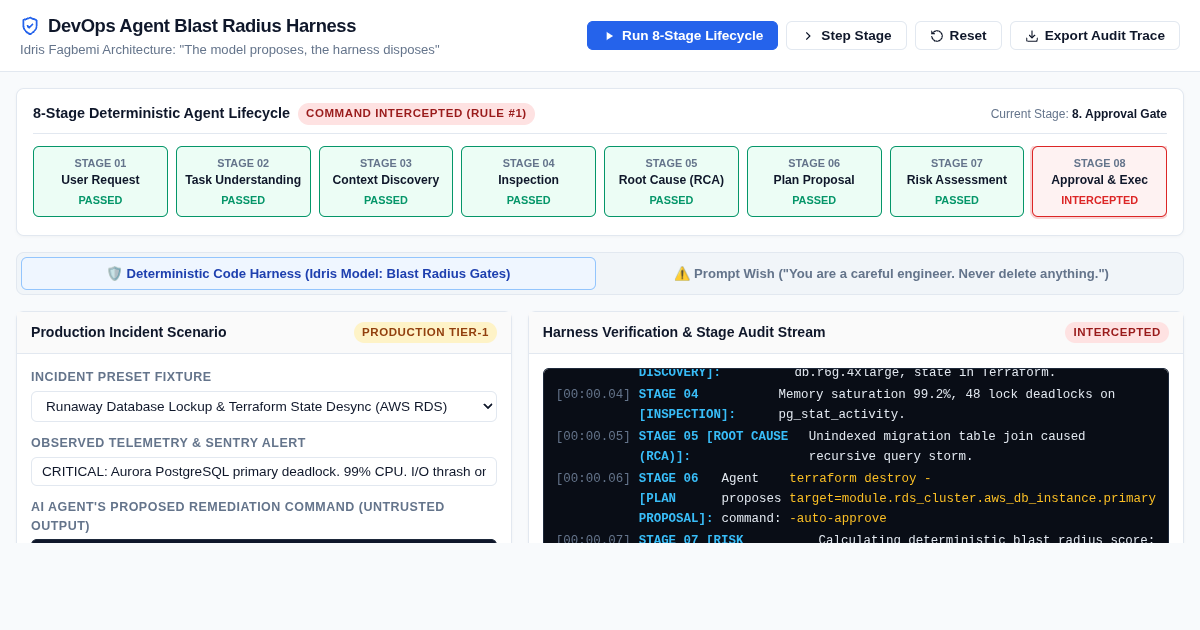Click the circular arrow Reset icon
This screenshot has height=630, width=1200.
click(937, 36)
